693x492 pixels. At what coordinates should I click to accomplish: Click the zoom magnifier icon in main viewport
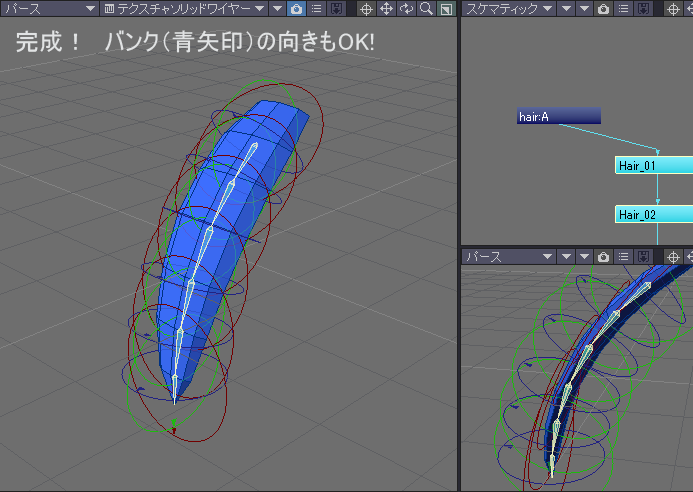[x=426, y=8]
